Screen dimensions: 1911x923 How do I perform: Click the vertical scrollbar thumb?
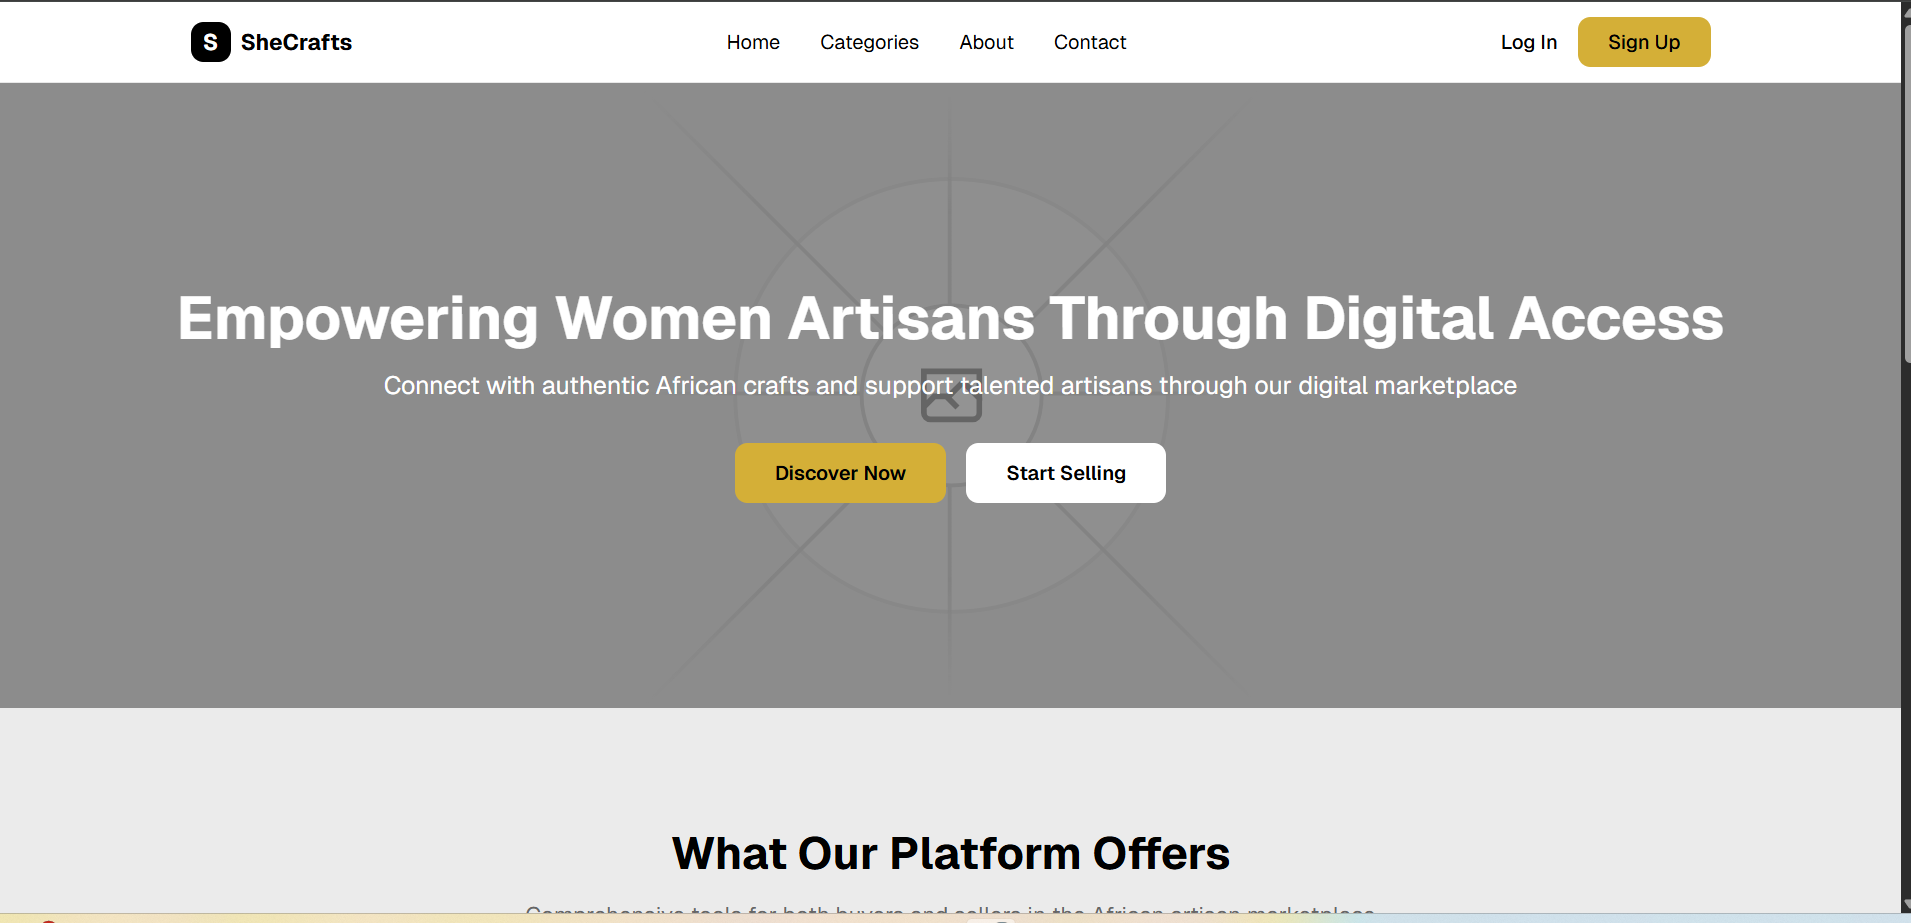coord(1906,190)
